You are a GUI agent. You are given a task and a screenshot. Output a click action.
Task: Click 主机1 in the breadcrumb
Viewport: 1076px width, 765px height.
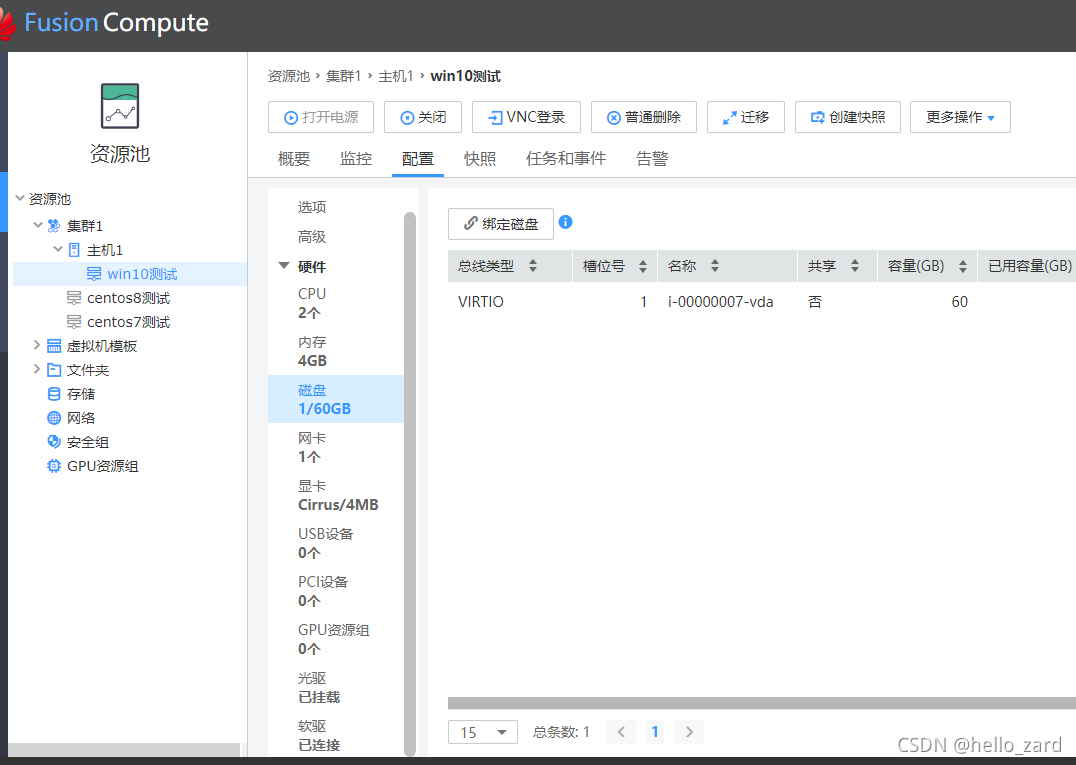(x=396, y=76)
